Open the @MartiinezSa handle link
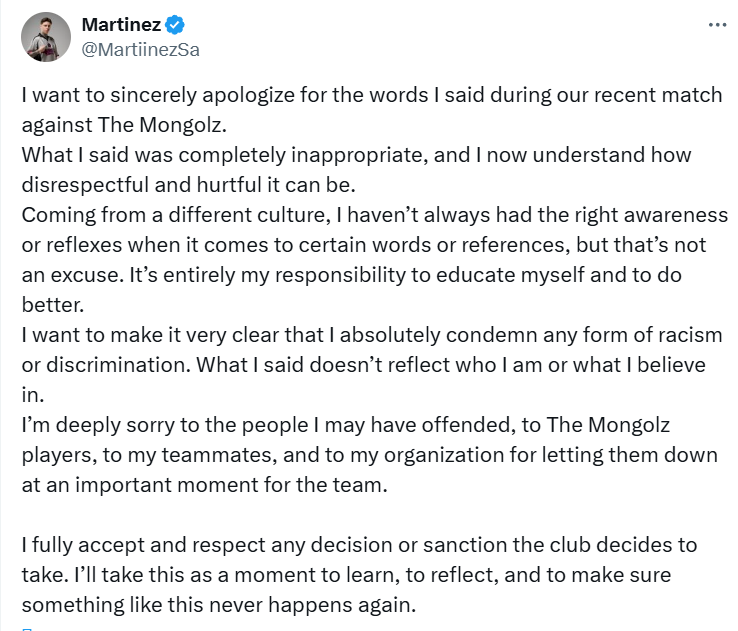The width and height of the screenshot is (738, 631). (140, 49)
